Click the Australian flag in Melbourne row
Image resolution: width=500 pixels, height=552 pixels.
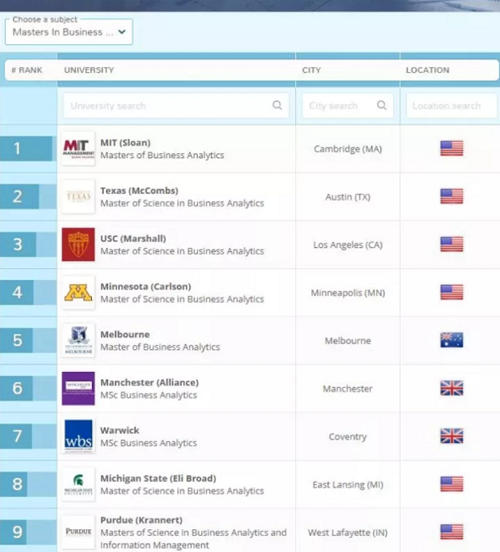[452, 340]
